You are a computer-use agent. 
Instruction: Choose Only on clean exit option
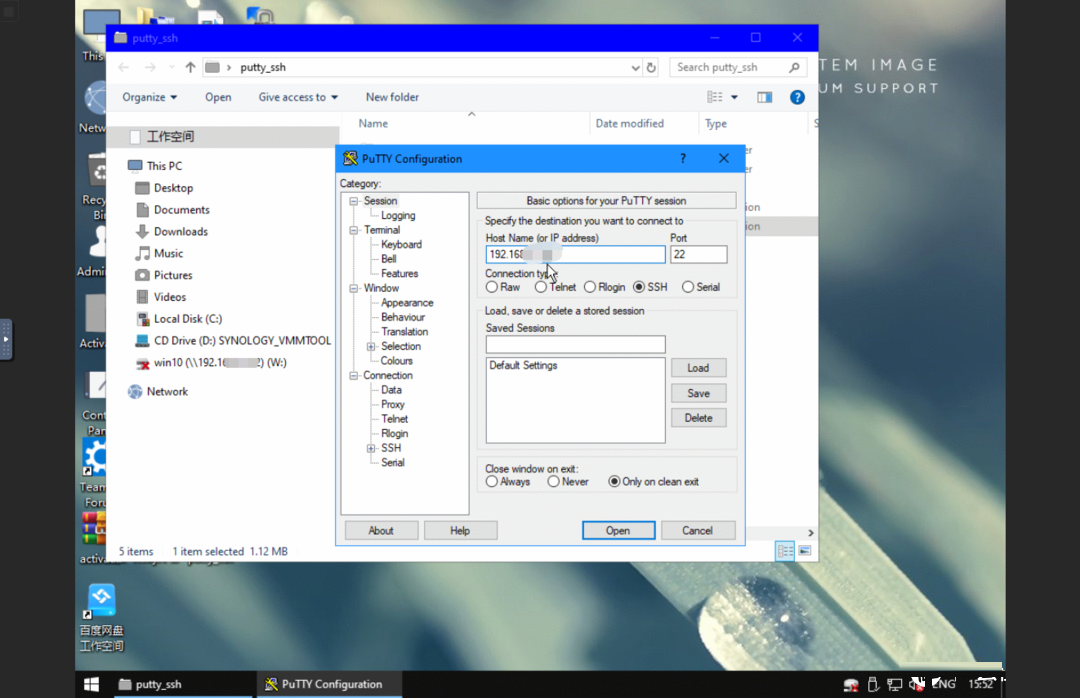coord(614,482)
